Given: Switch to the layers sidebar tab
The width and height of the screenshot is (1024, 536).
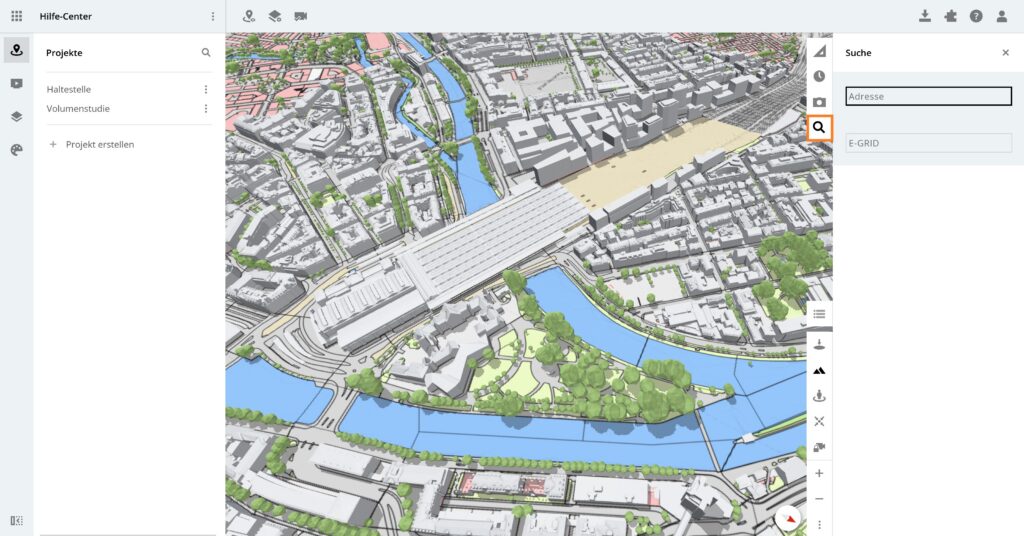Looking at the screenshot, I should point(16,116).
